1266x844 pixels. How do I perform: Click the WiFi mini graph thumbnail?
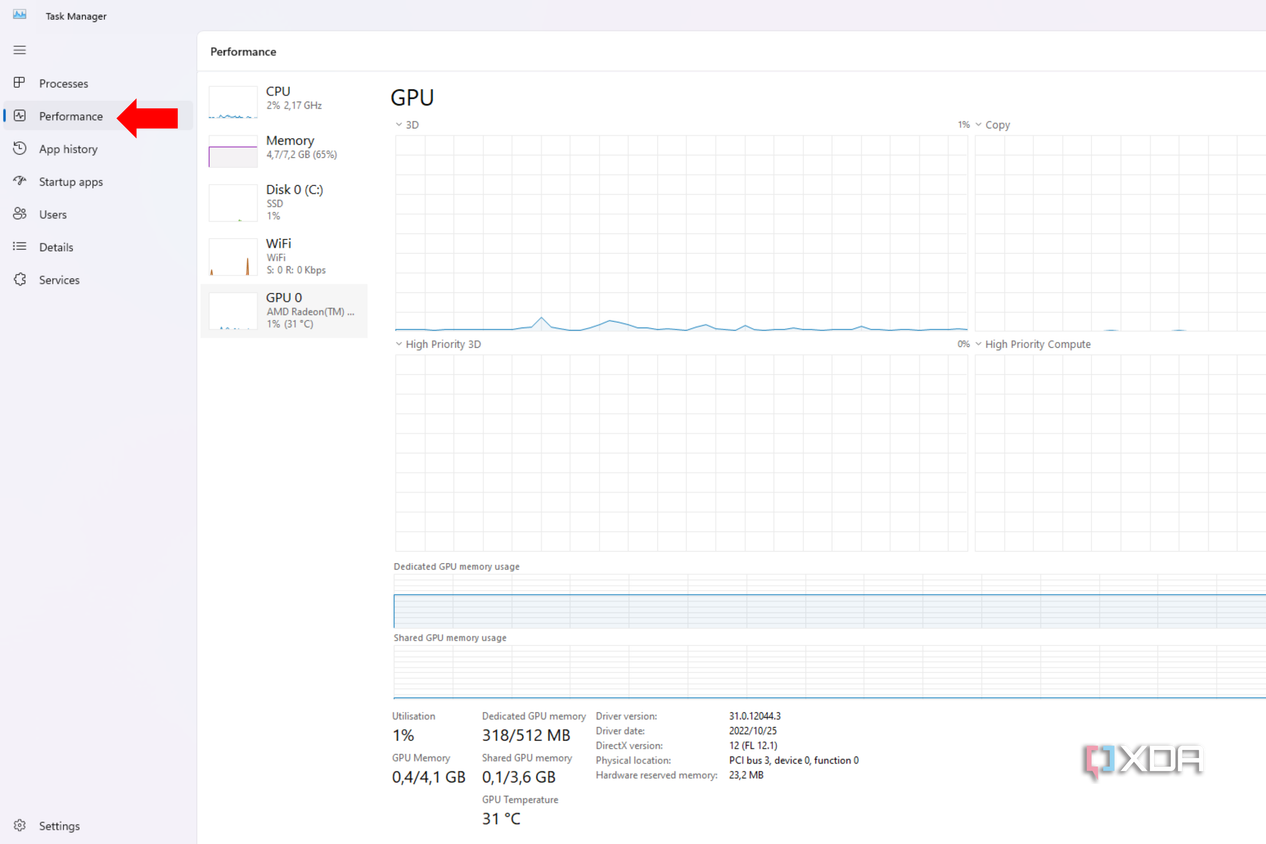click(233, 257)
